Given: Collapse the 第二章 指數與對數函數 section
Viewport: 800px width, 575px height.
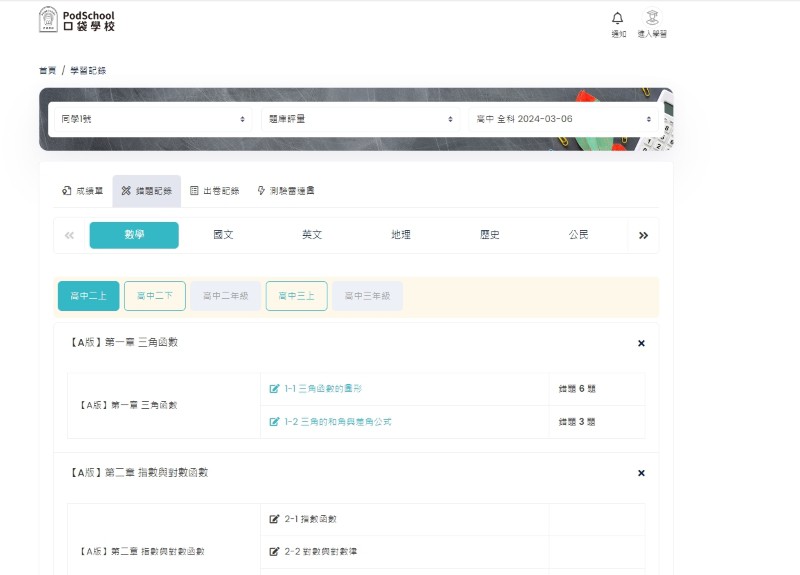Looking at the screenshot, I should point(641,473).
